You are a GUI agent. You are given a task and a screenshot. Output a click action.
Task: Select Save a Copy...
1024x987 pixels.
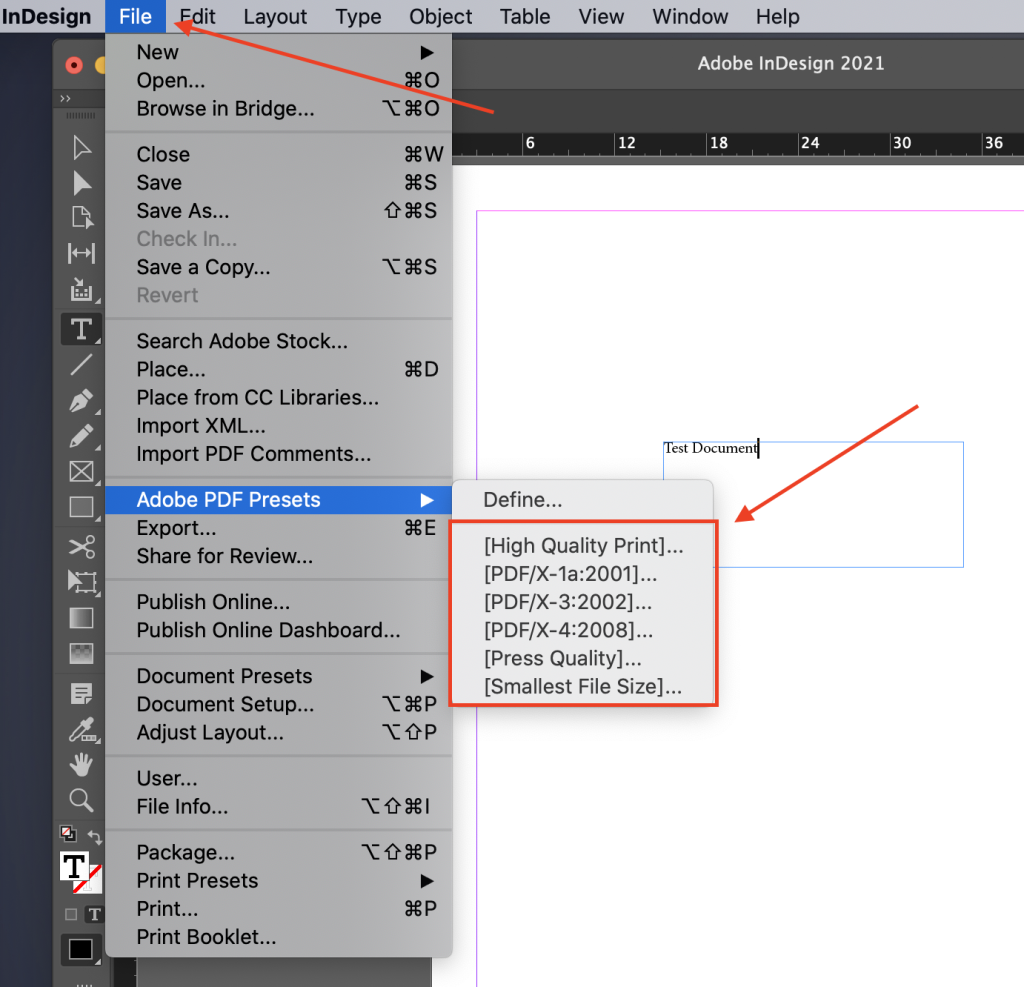(x=279, y=267)
